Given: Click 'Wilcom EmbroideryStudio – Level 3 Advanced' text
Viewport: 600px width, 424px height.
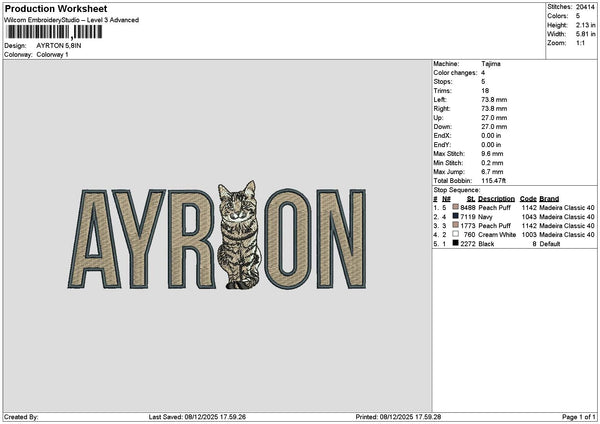Looking at the screenshot, I should (72, 20).
